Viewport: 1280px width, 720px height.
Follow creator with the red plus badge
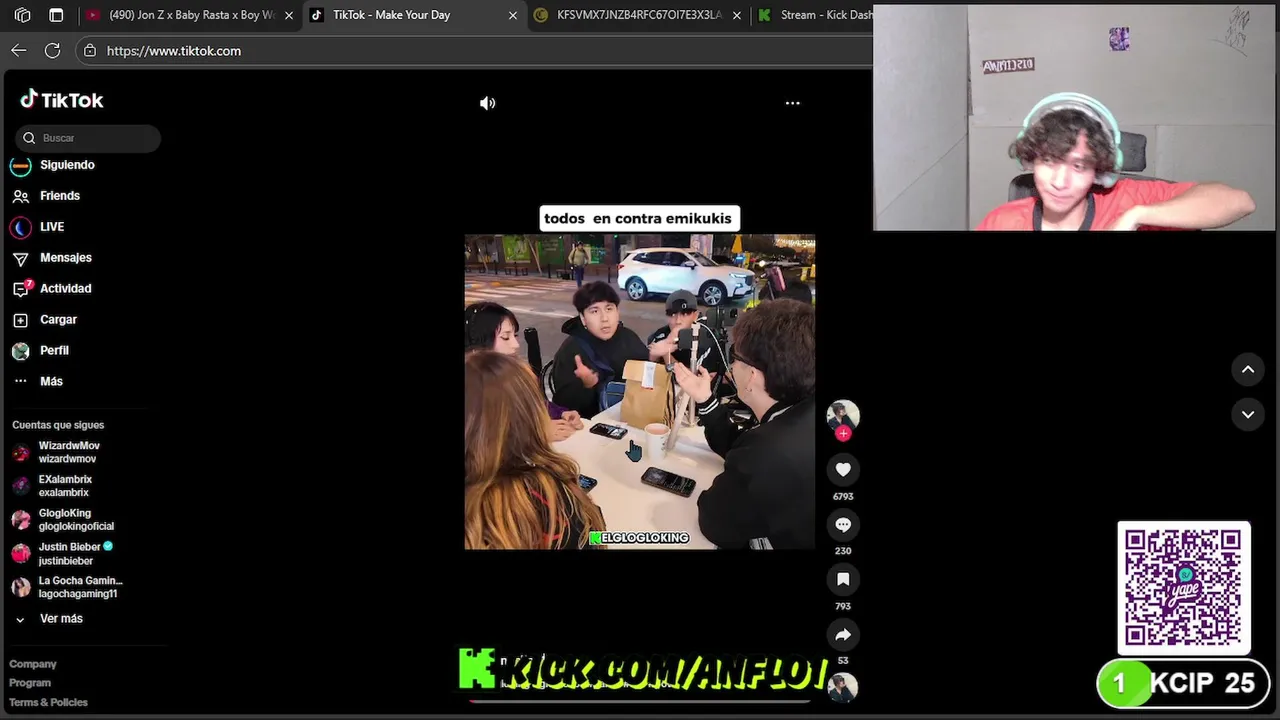(x=843, y=433)
